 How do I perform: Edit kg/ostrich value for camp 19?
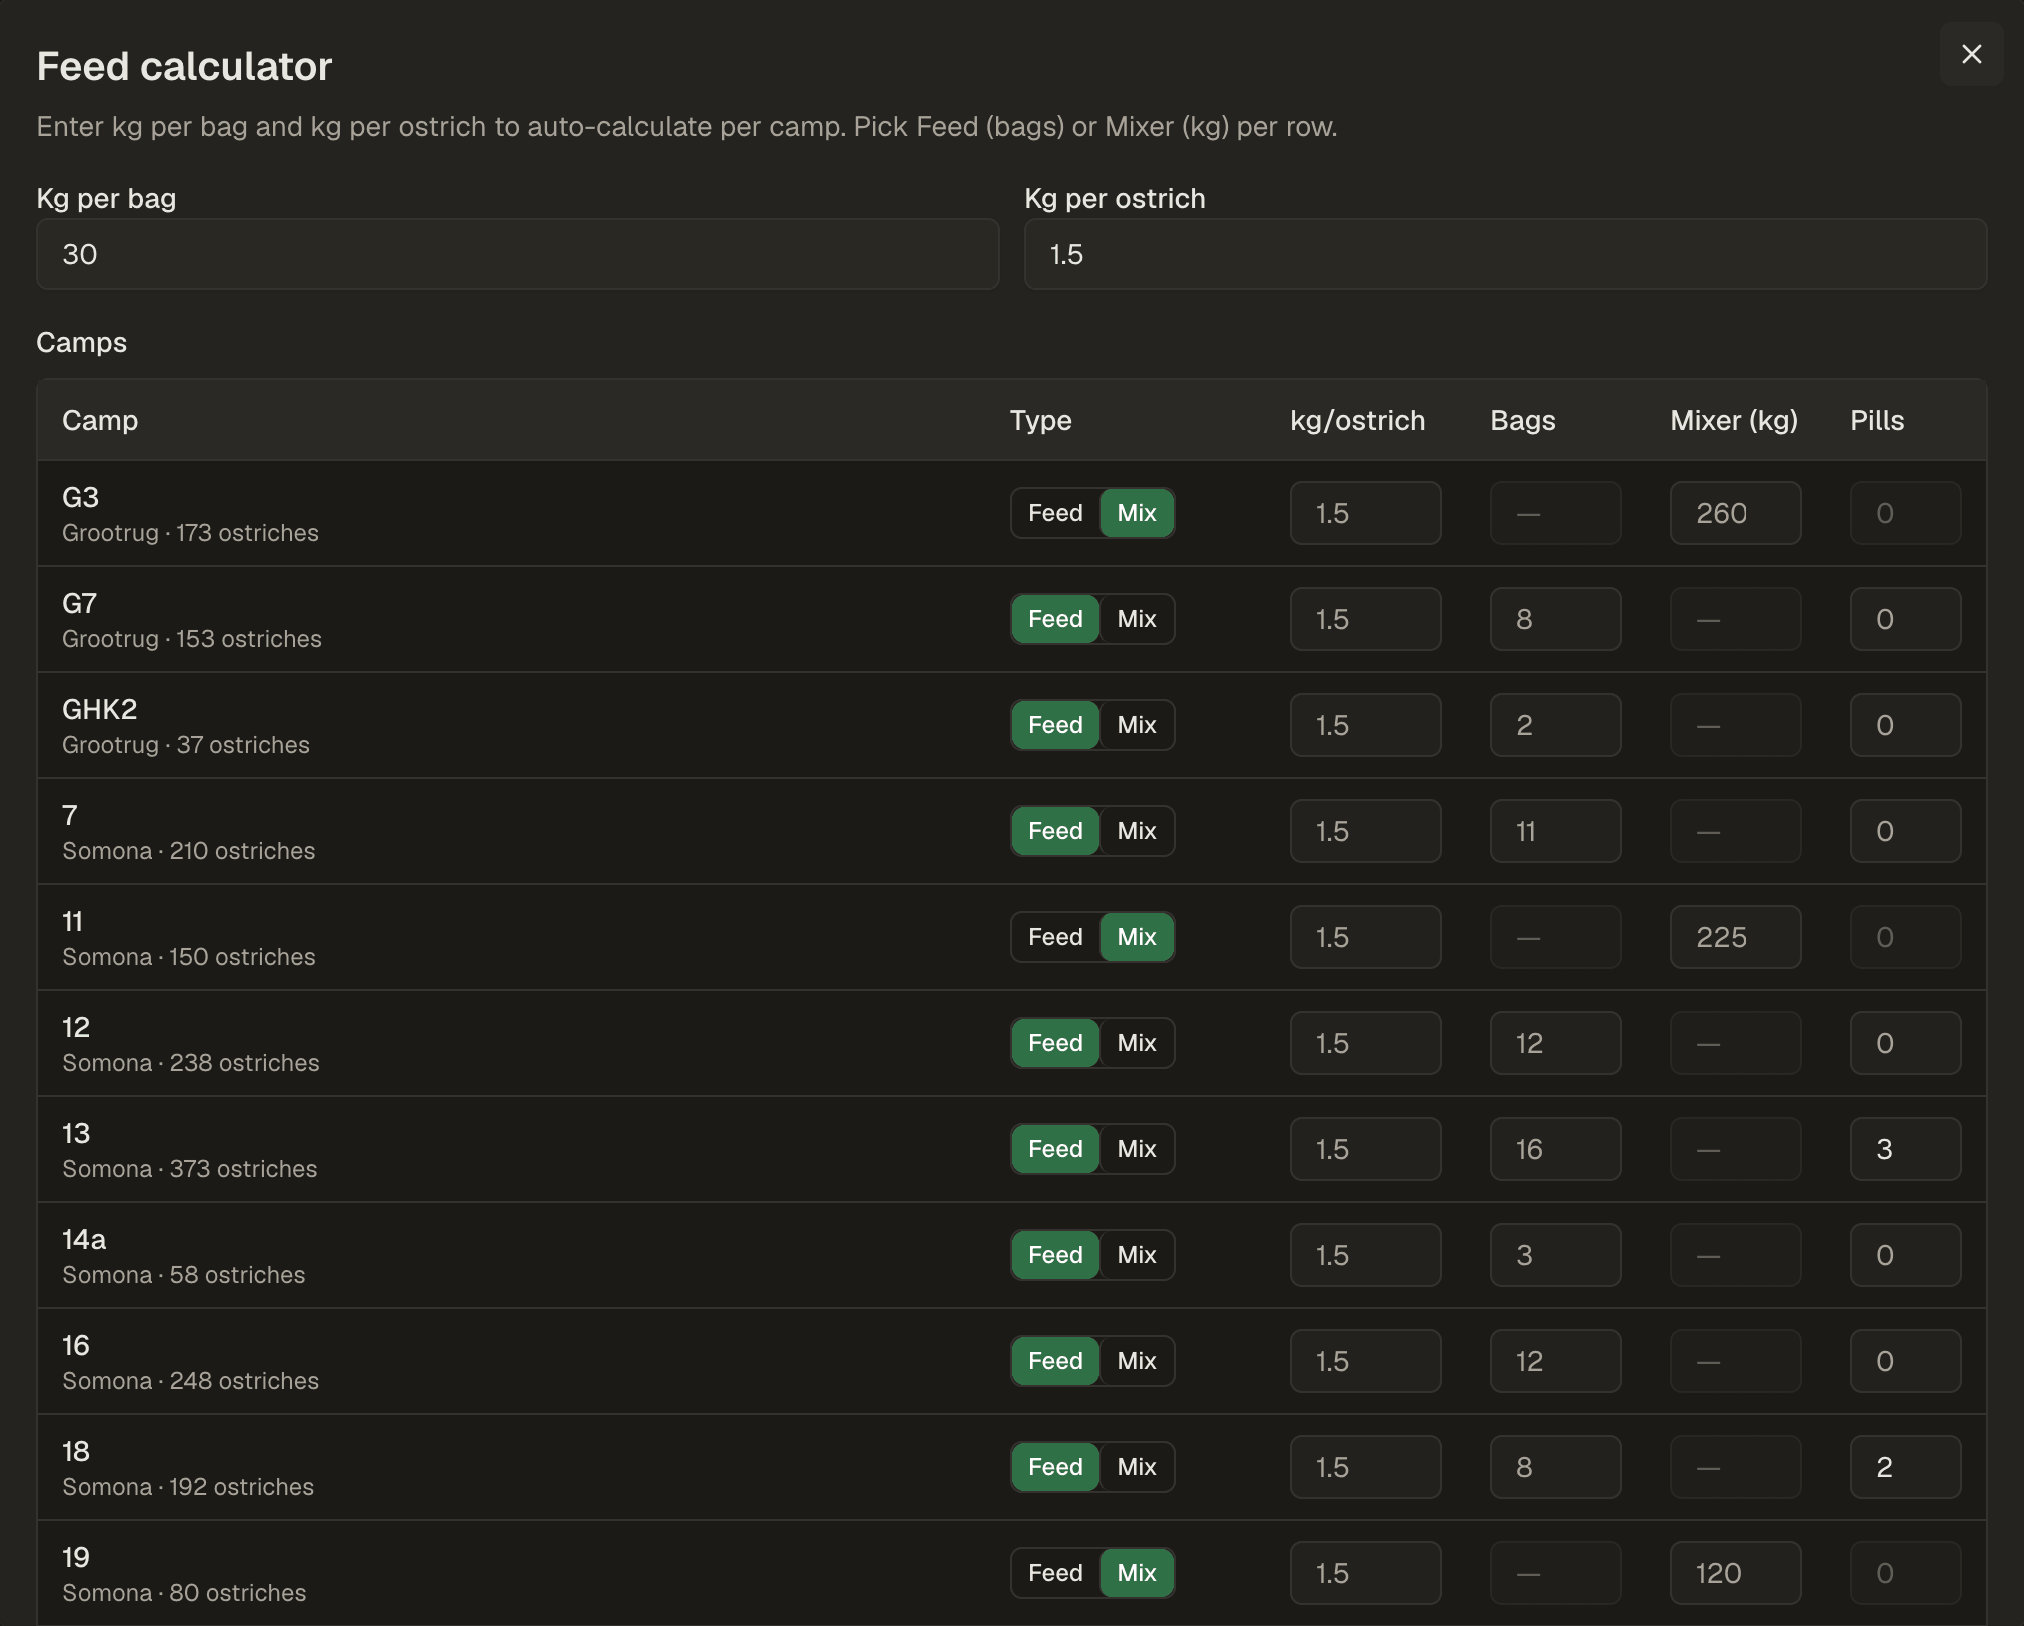pos(1365,1573)
